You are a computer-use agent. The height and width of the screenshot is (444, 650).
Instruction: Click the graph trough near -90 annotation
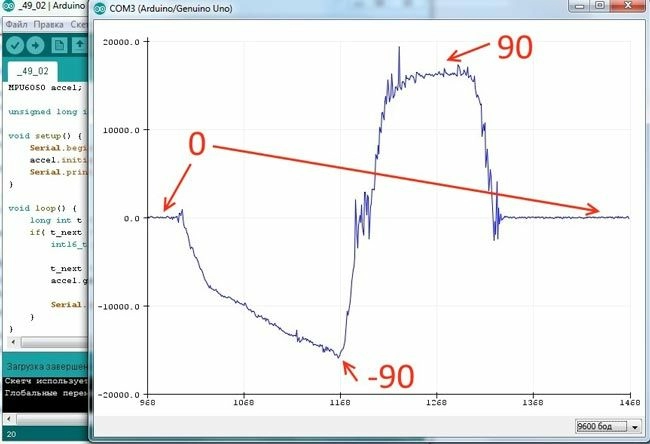(x=339, y=357)
